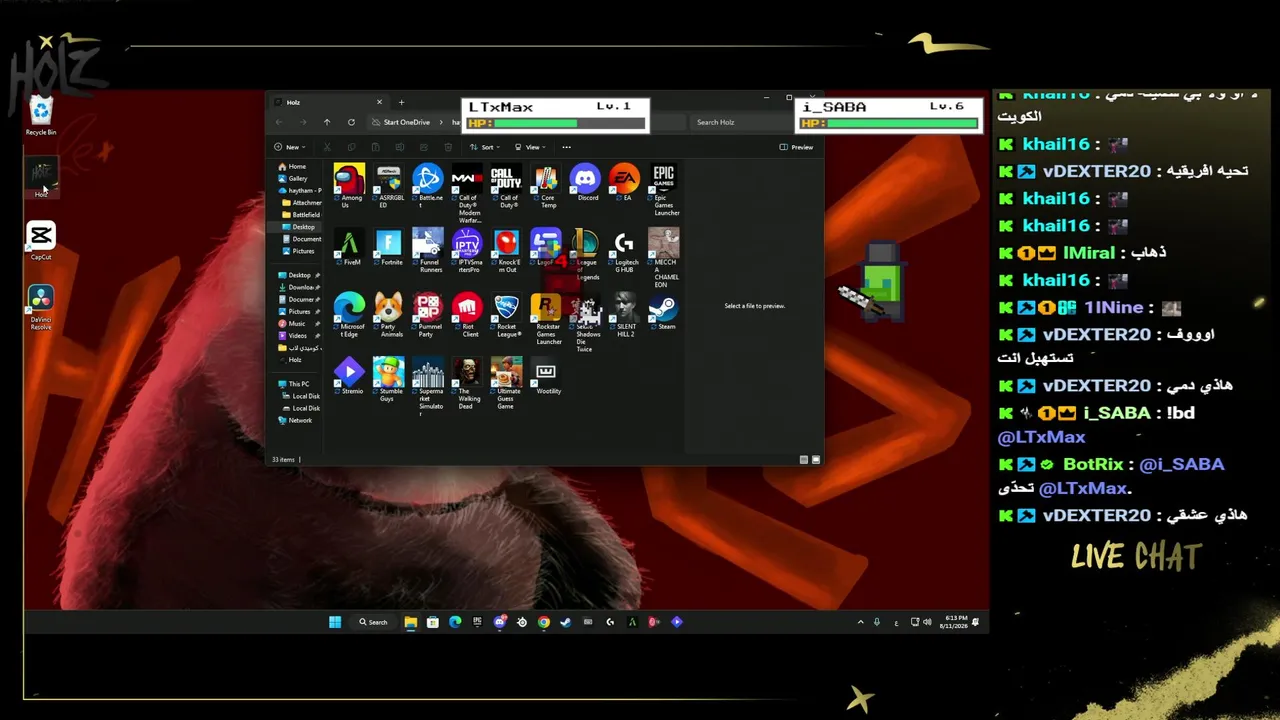The width and height of the screenshot is (1280, 720).
Task: Select The Walking Dead shortcut
Action: [467, 383]
